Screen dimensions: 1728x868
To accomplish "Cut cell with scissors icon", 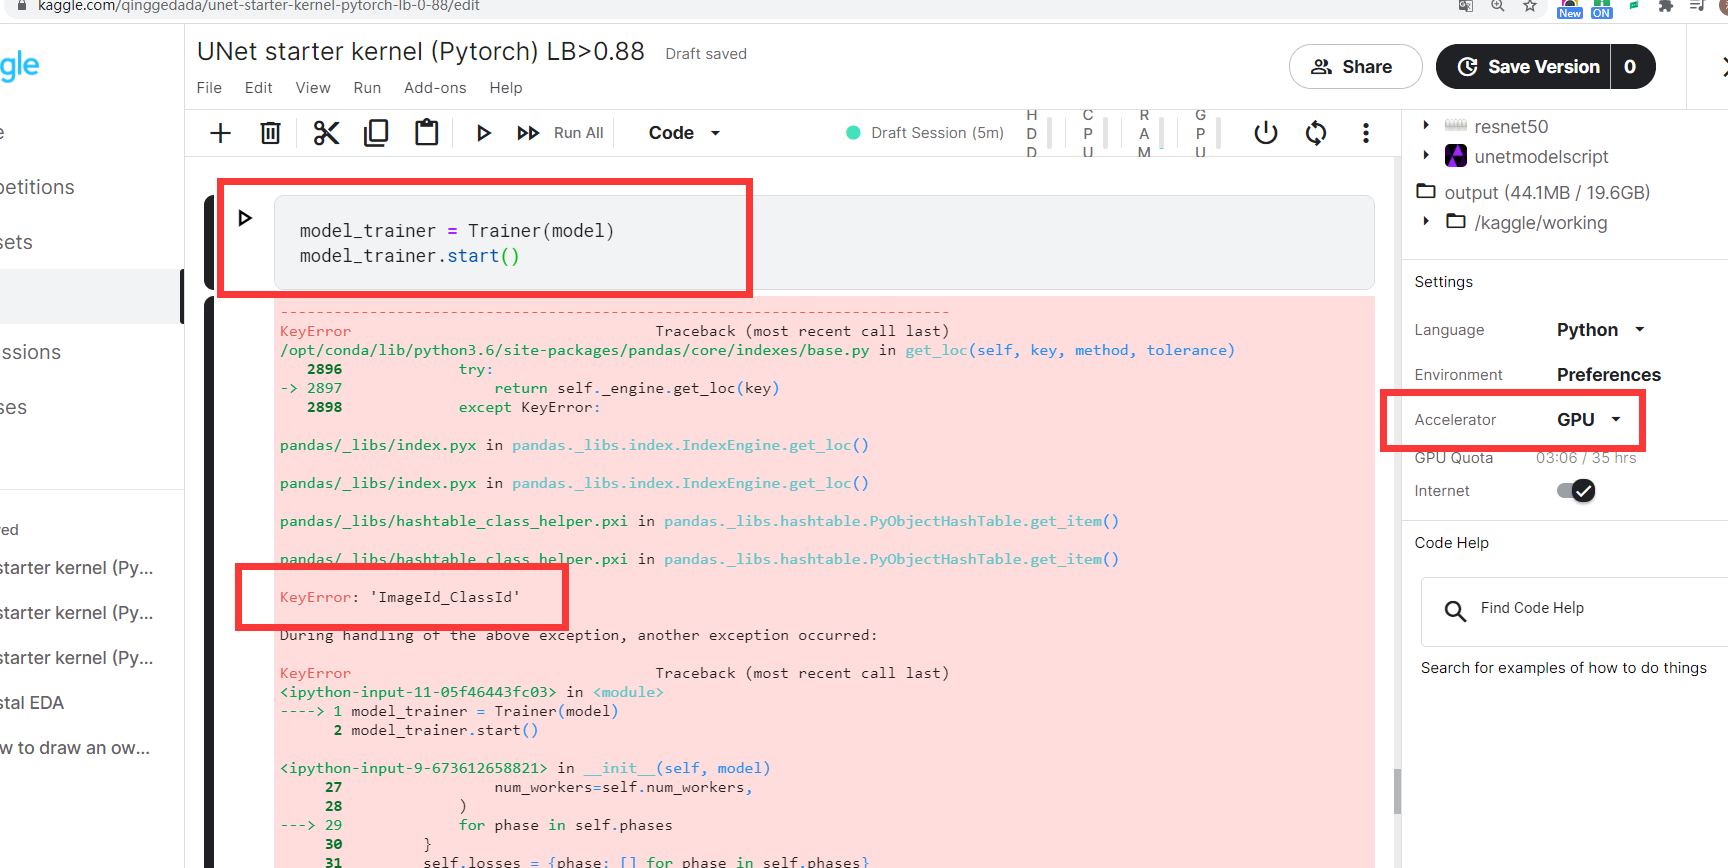I will coord(326,133).
